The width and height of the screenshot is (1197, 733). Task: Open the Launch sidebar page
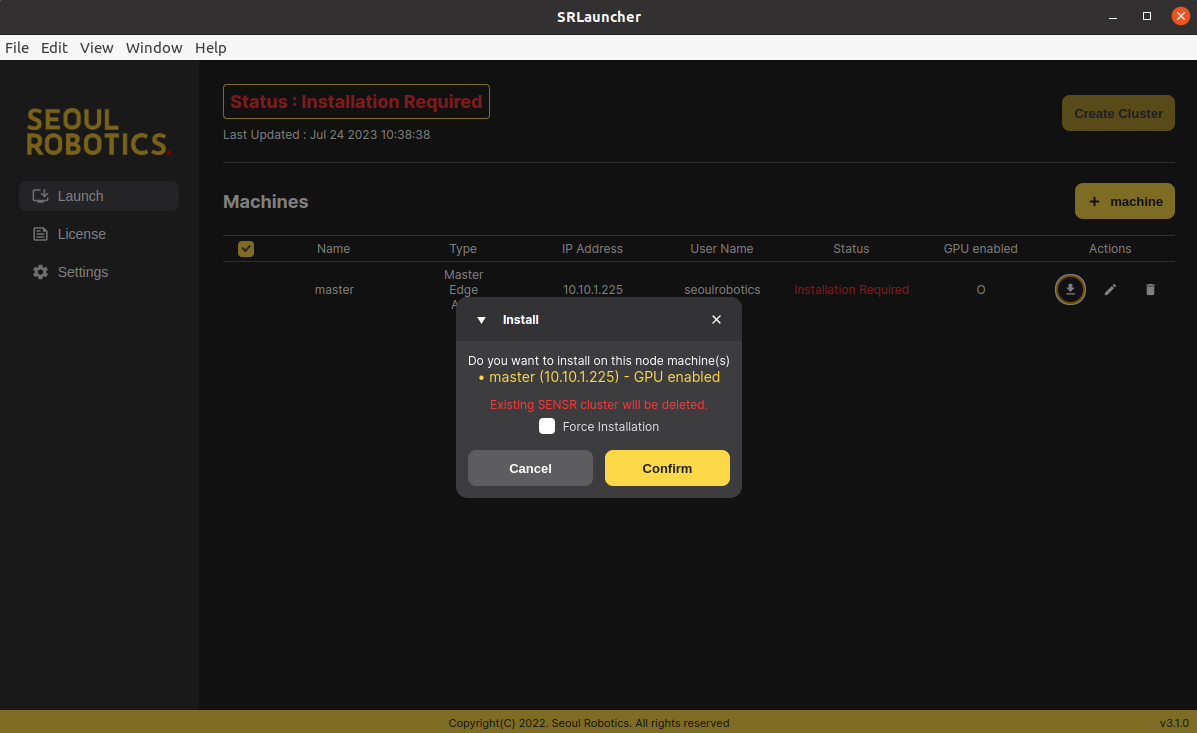[99, 196]
